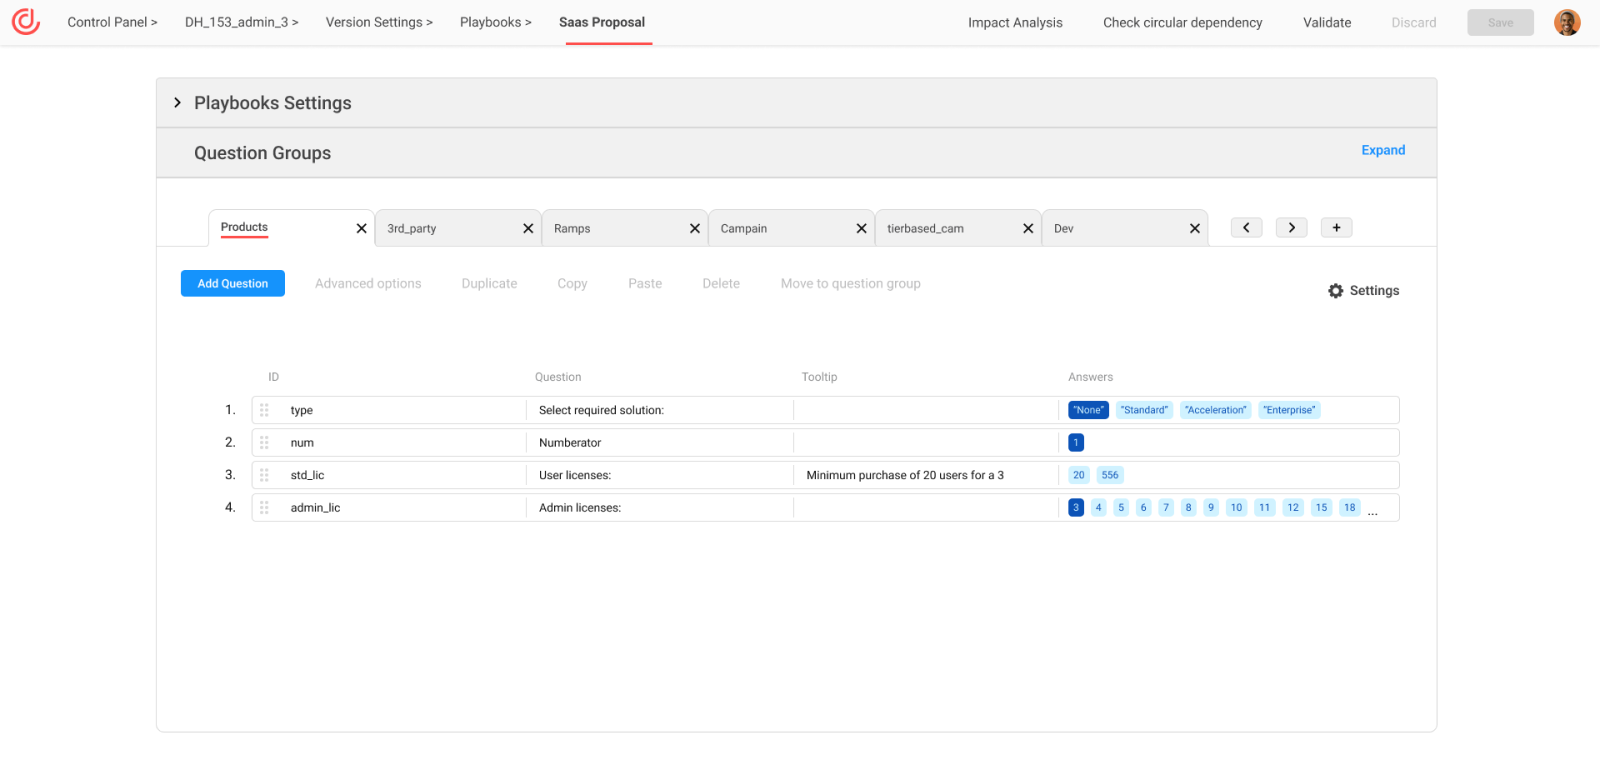This screenshot has height=768, width=1600.
Task: Expand the Playbooks Settings section
Action: (x=178, y=103)
